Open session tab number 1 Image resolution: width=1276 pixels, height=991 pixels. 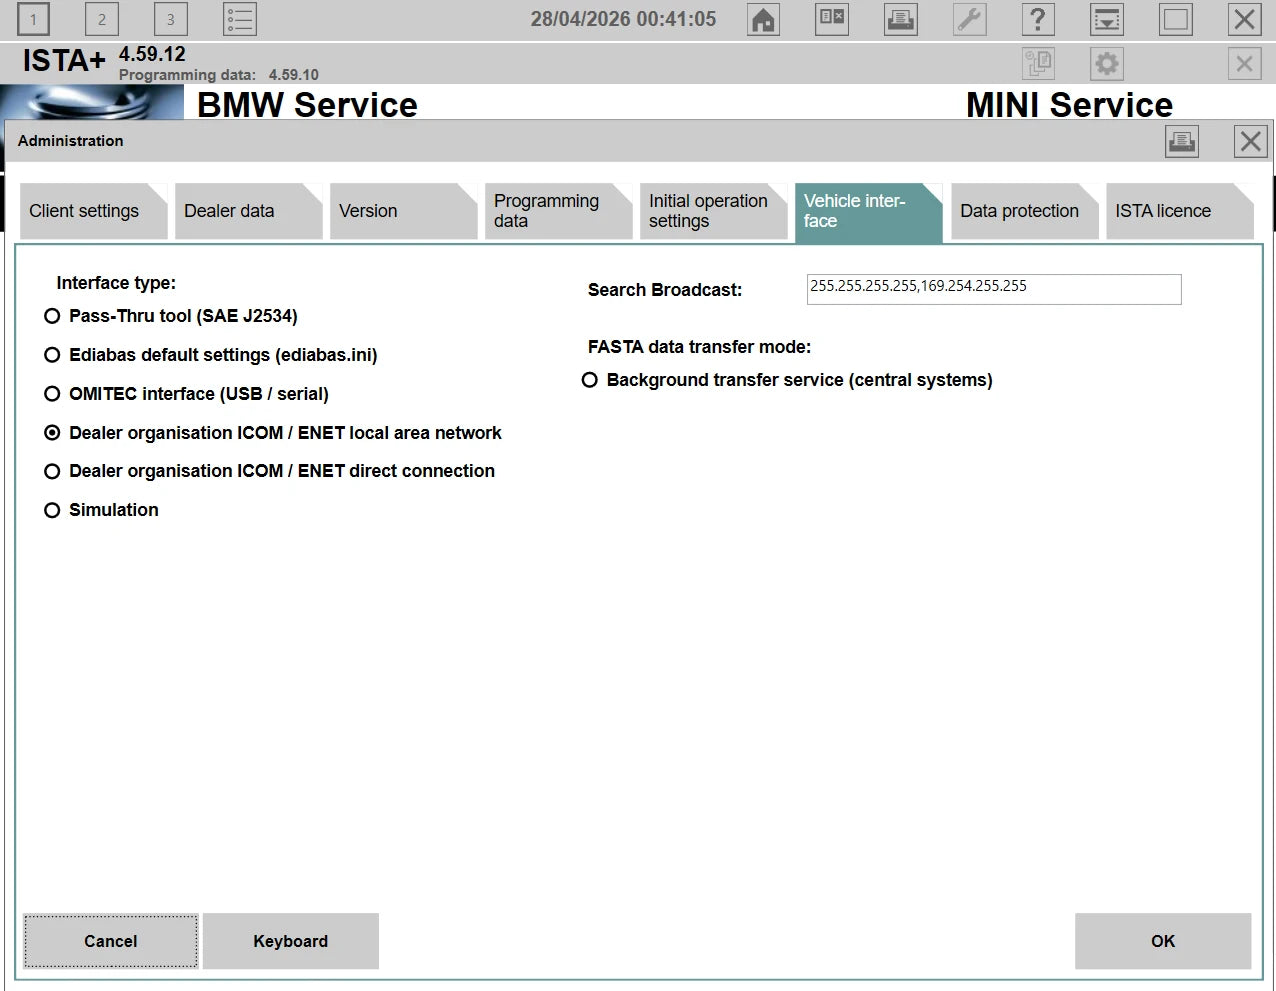33,19
